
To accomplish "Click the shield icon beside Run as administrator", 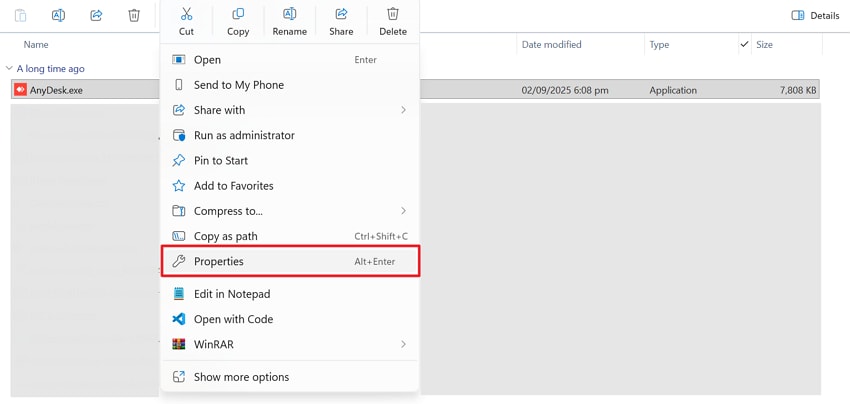I will [178, 135].
